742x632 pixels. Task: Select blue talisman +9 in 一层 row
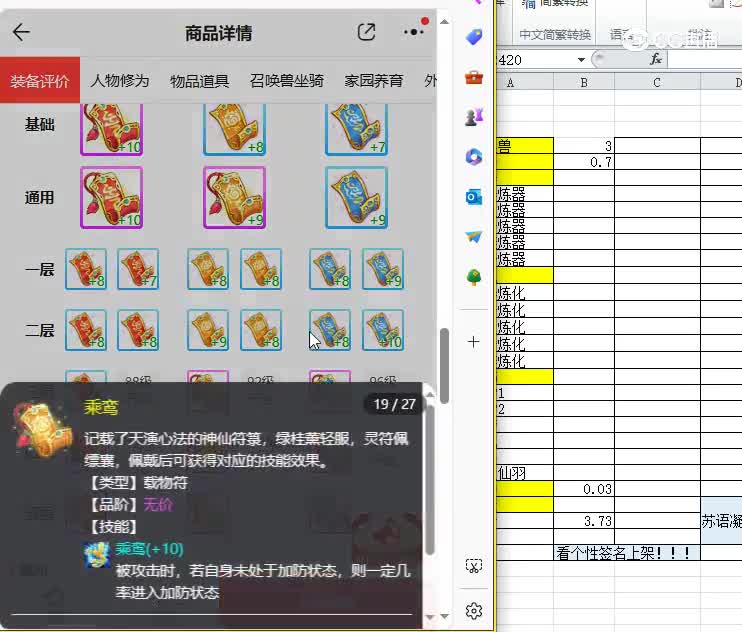[383, 269]
